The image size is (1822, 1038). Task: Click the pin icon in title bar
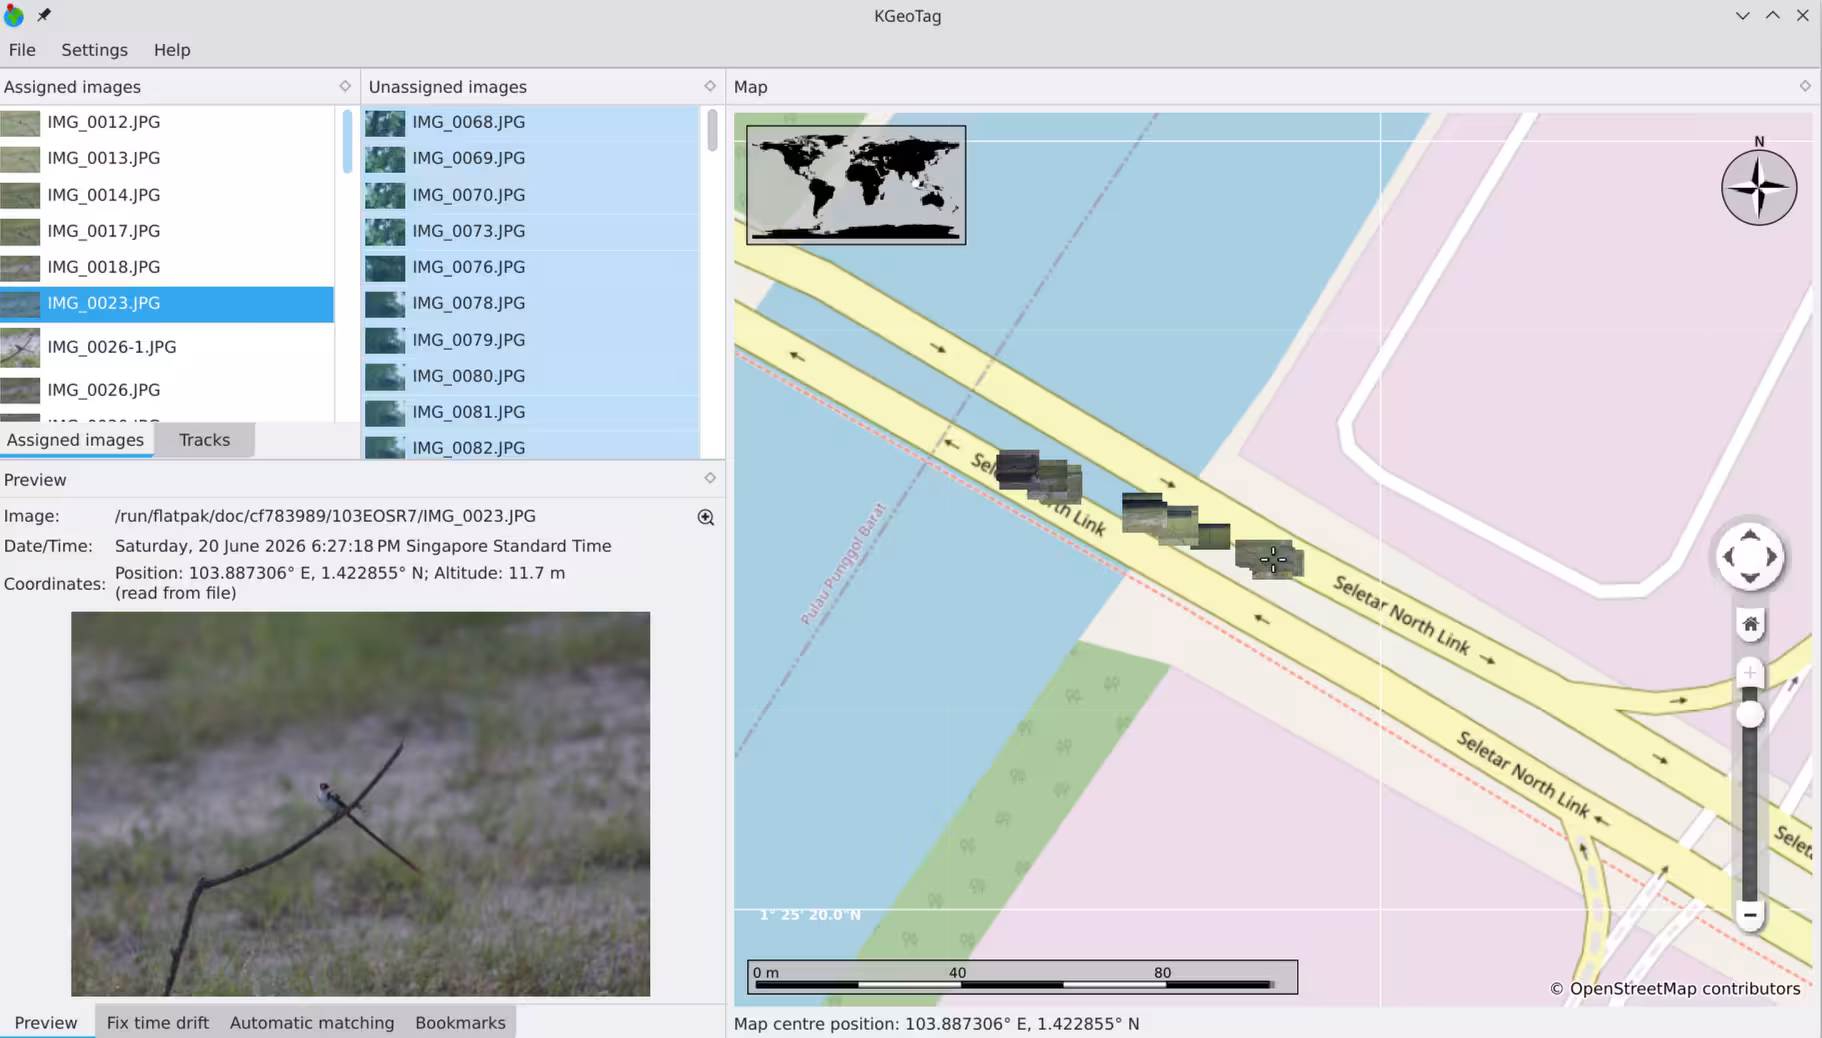pyautogui.click(x=44, y=16)
